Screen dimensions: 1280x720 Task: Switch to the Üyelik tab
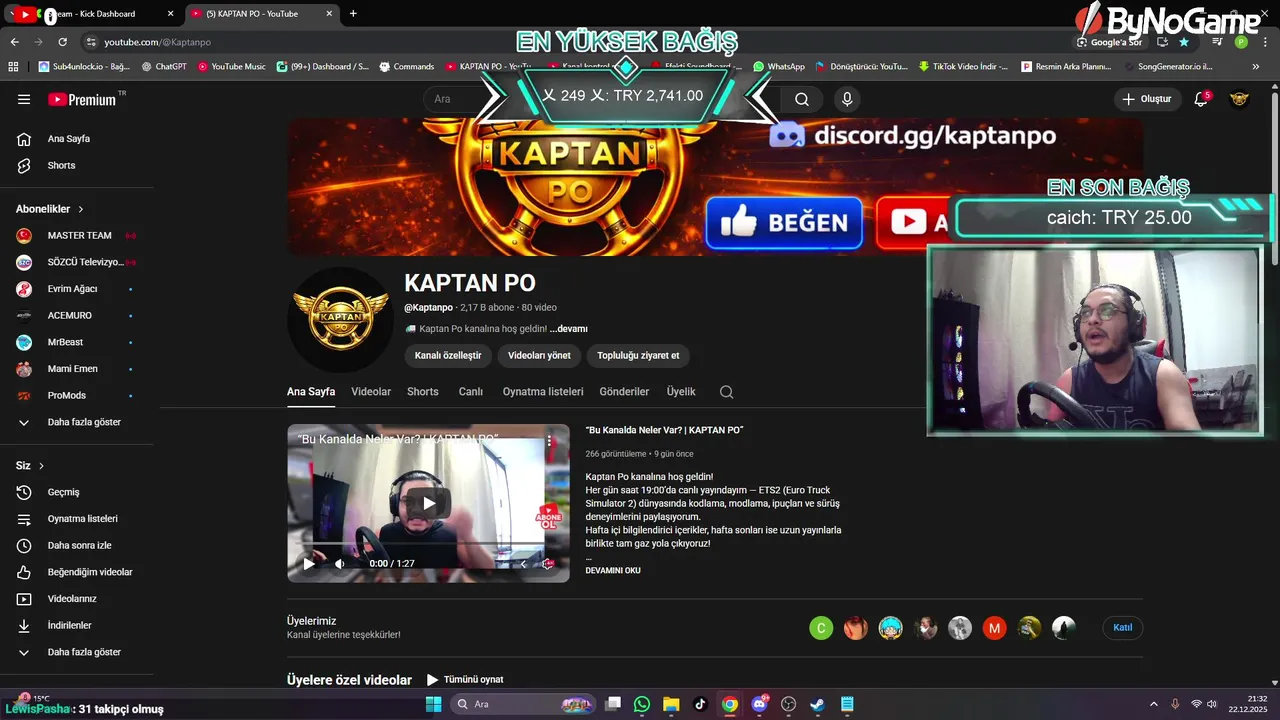click(681, 392)
